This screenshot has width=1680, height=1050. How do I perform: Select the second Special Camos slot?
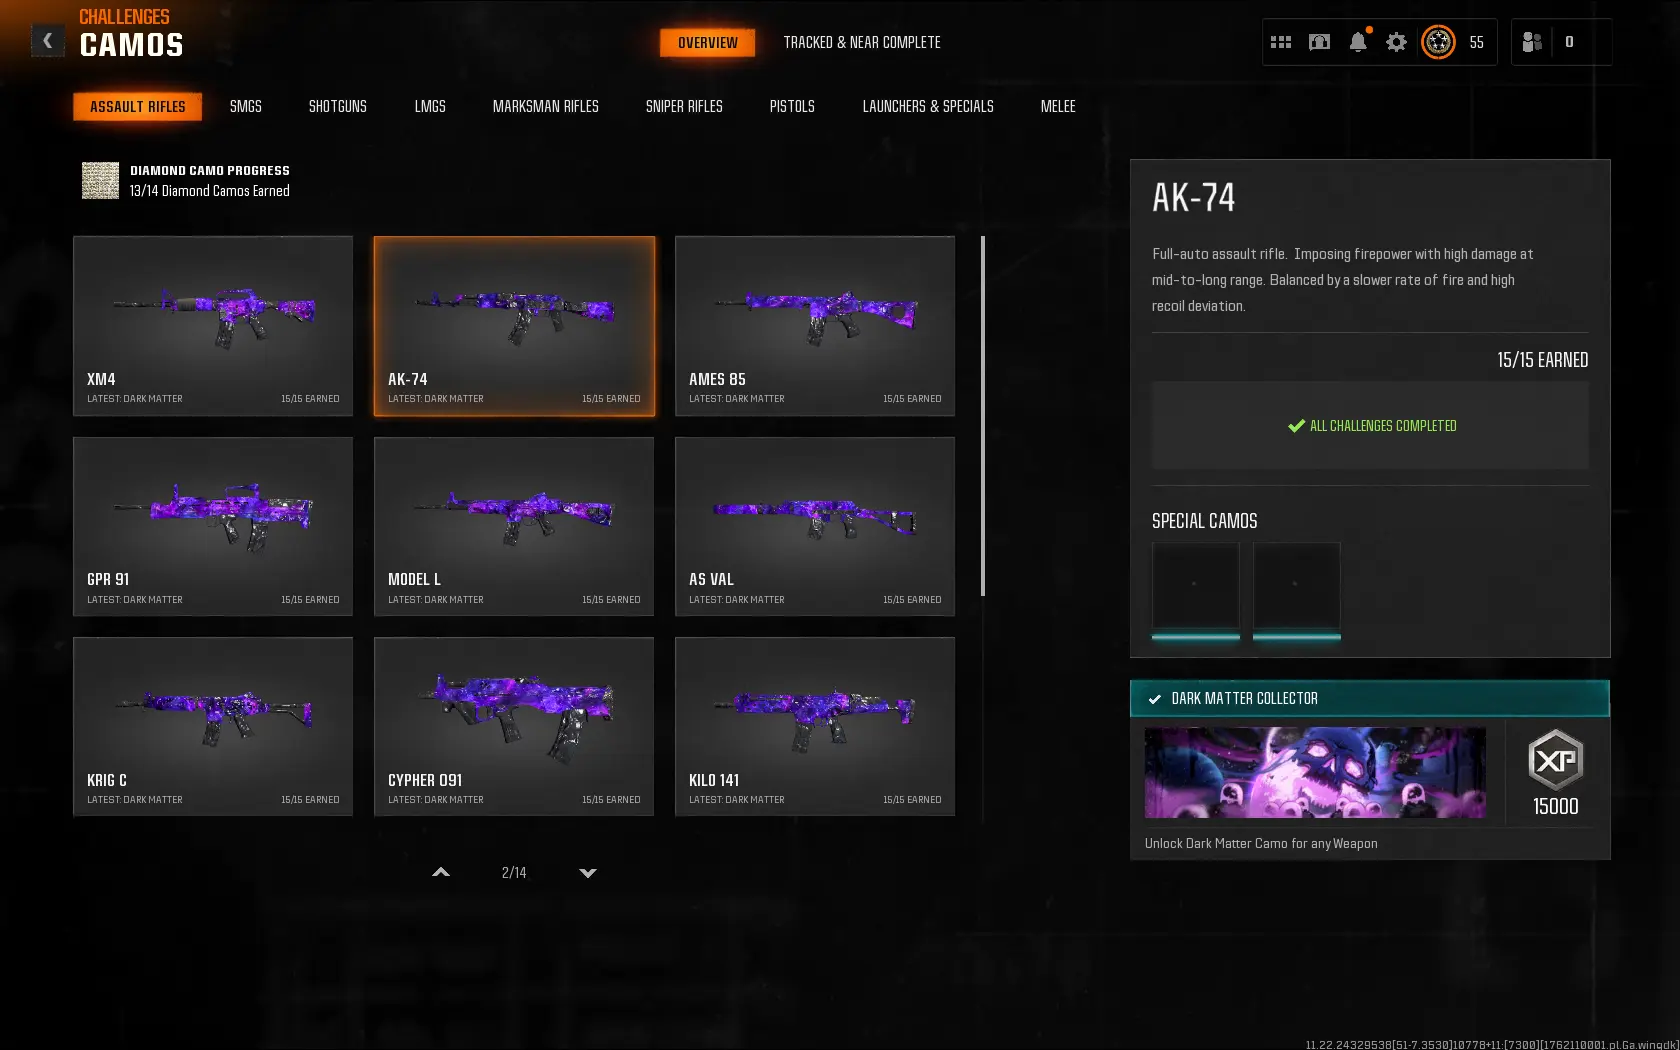tap(1296, 586)
